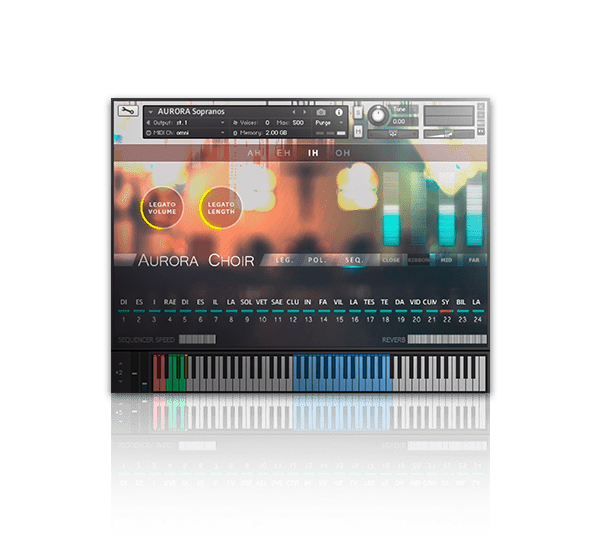Viewport: 600px width, 543px height.
Task: Go to the next instrument preset arrow
Action: [305, 112]
